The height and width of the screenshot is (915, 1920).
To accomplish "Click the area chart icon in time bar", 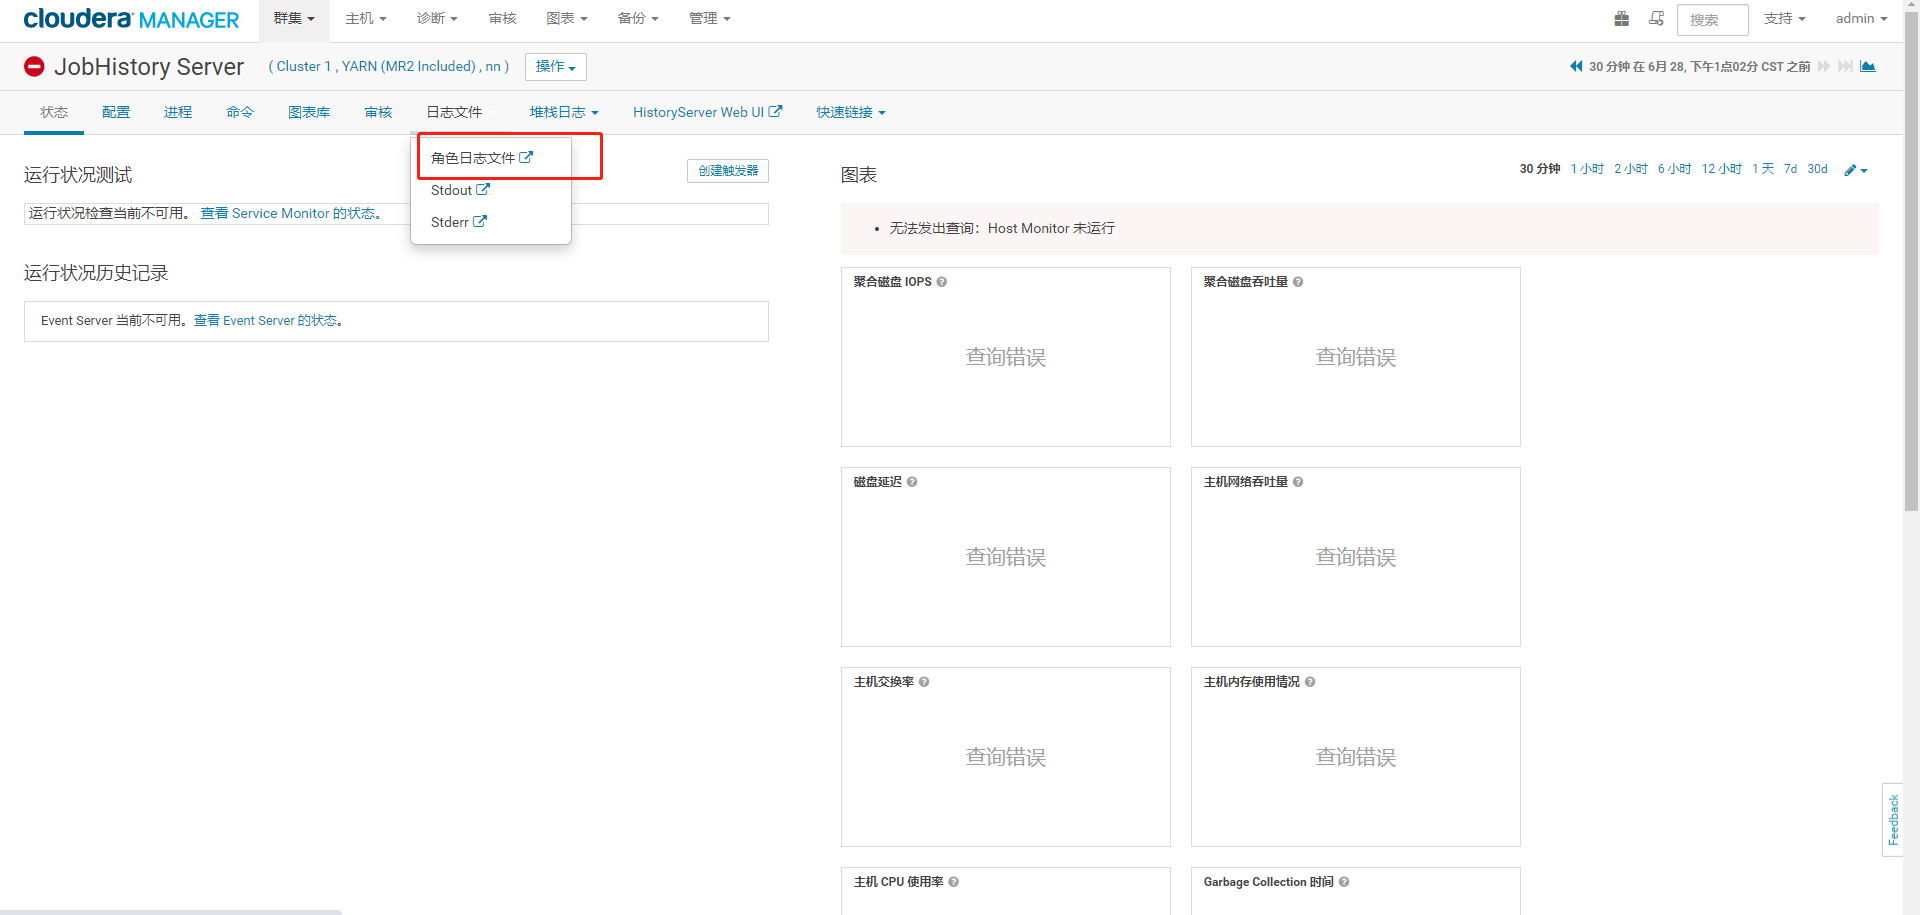I will [x=1867, y=66].
